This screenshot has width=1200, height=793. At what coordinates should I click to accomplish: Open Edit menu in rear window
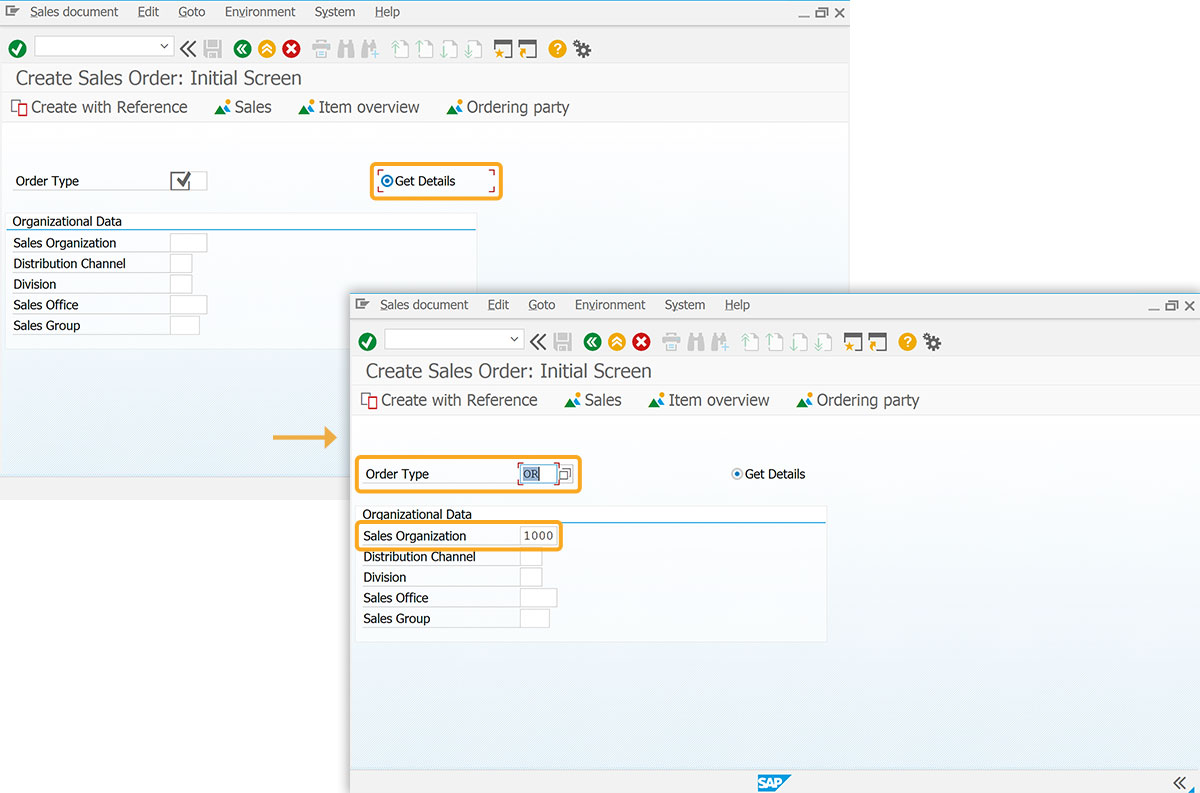(x=148, y=12)
